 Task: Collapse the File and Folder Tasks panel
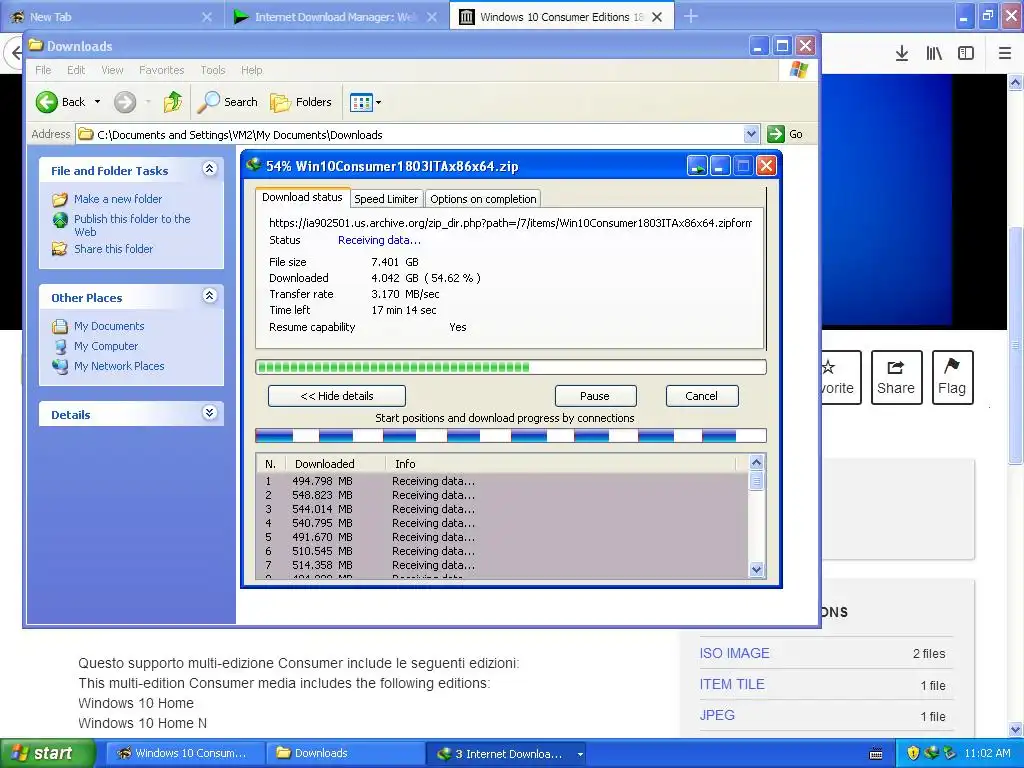210,169
